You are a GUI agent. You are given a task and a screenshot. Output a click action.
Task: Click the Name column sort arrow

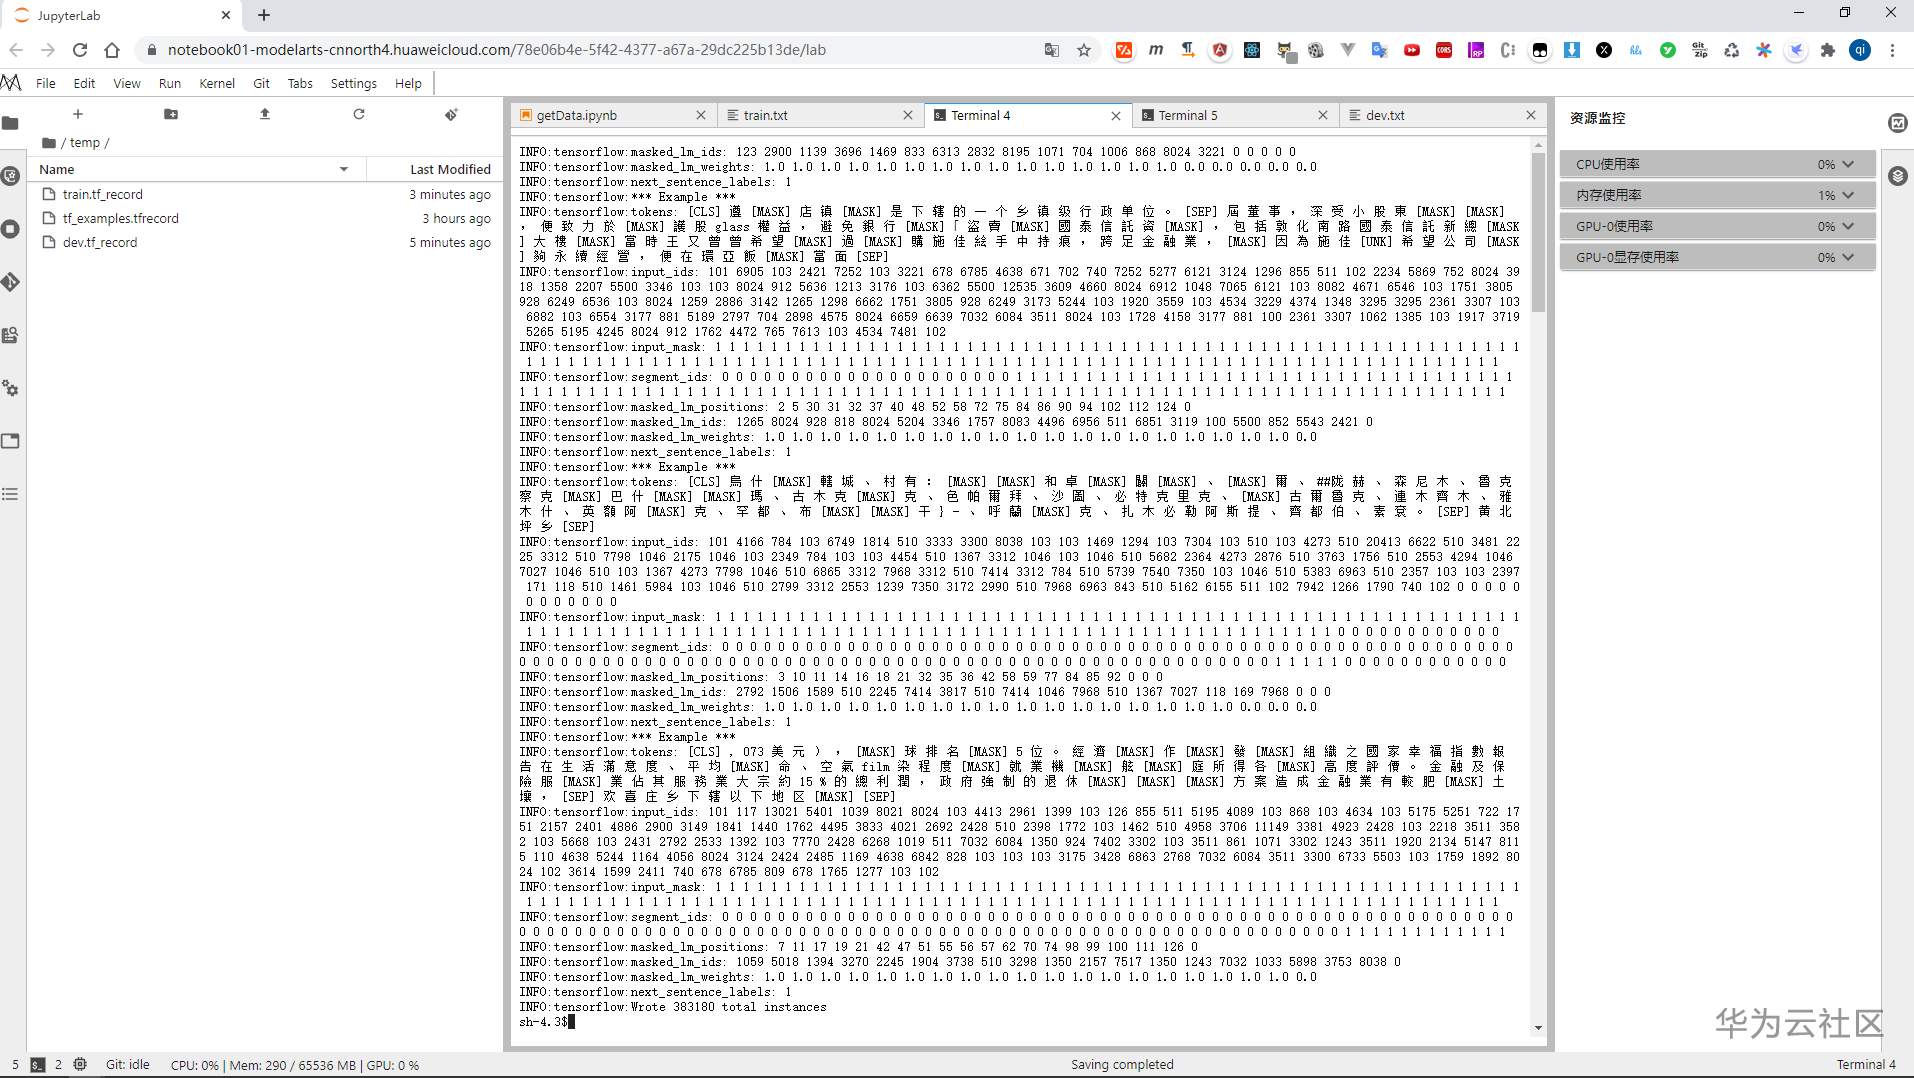[x=344, y=170]
